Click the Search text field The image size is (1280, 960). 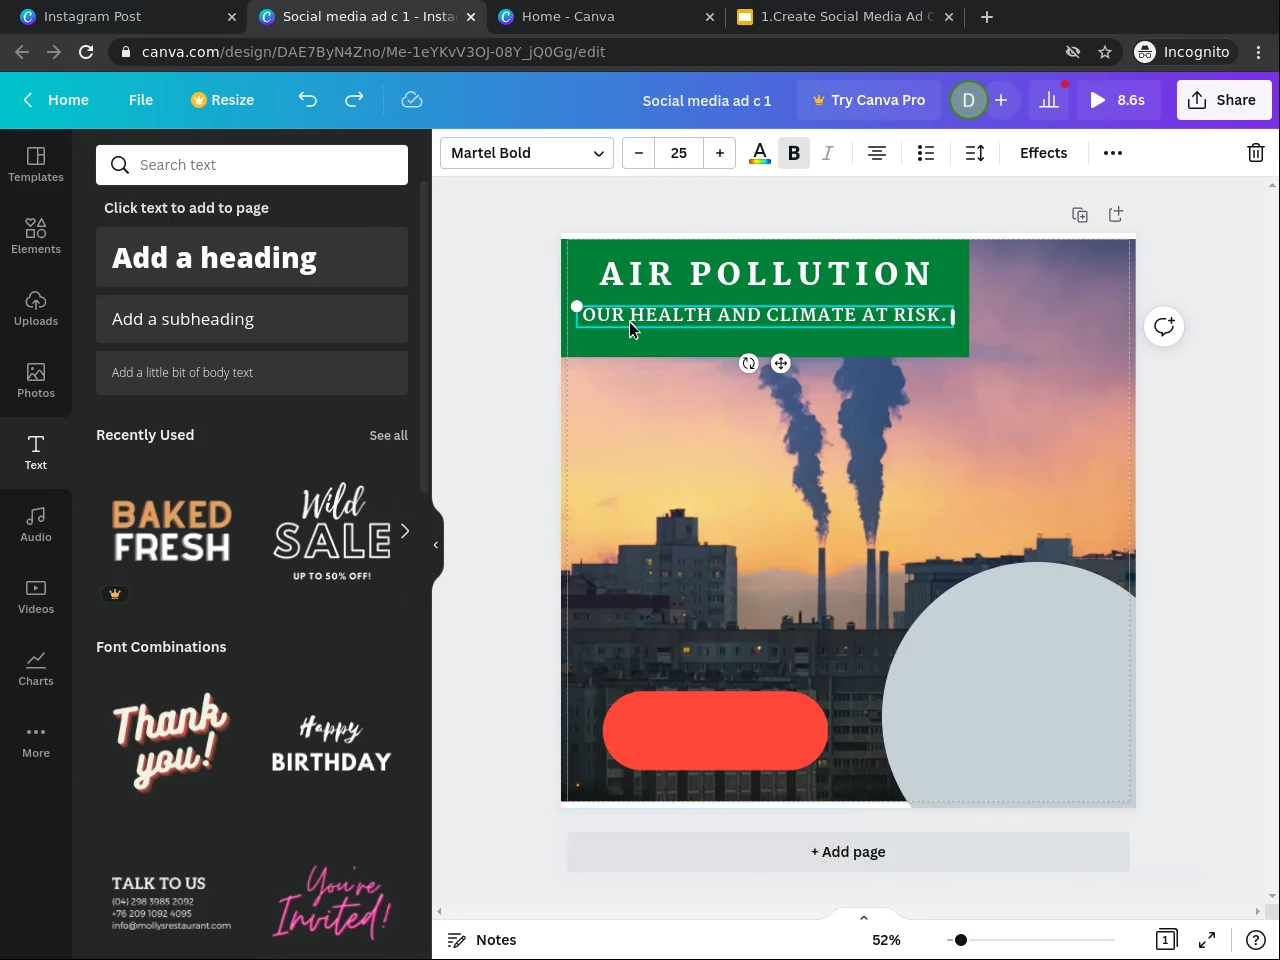pyautogui.click(x=252, y=165)
